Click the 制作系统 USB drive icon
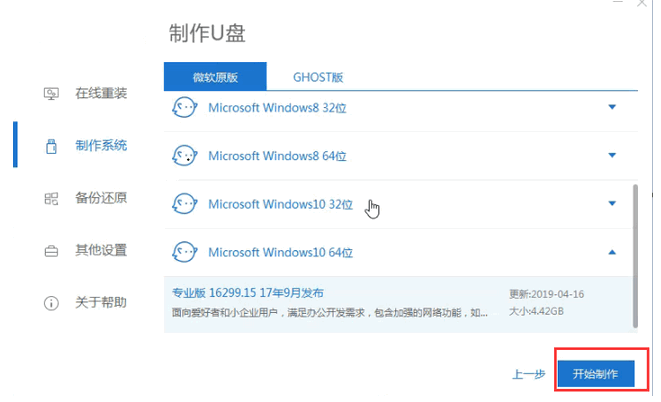The width and height of the screenshot is (661, 402). (51, 146)
